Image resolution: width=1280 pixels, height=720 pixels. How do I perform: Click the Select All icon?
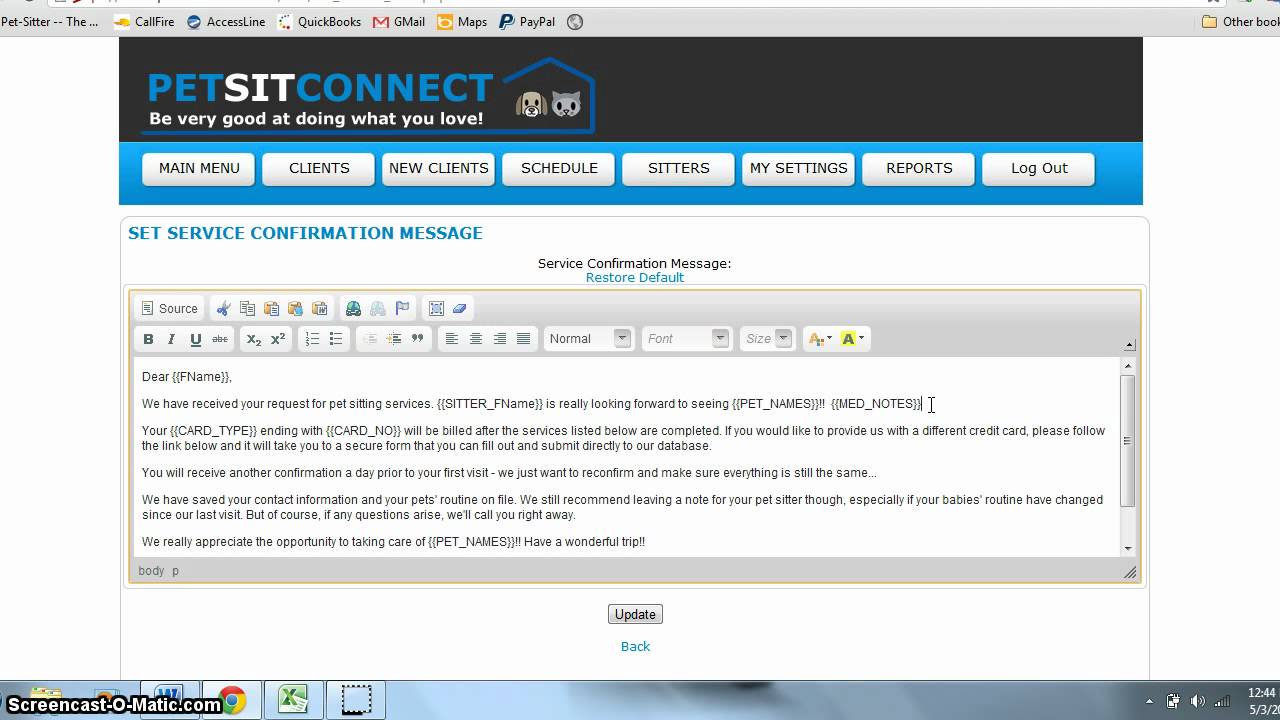click(436, 309)
